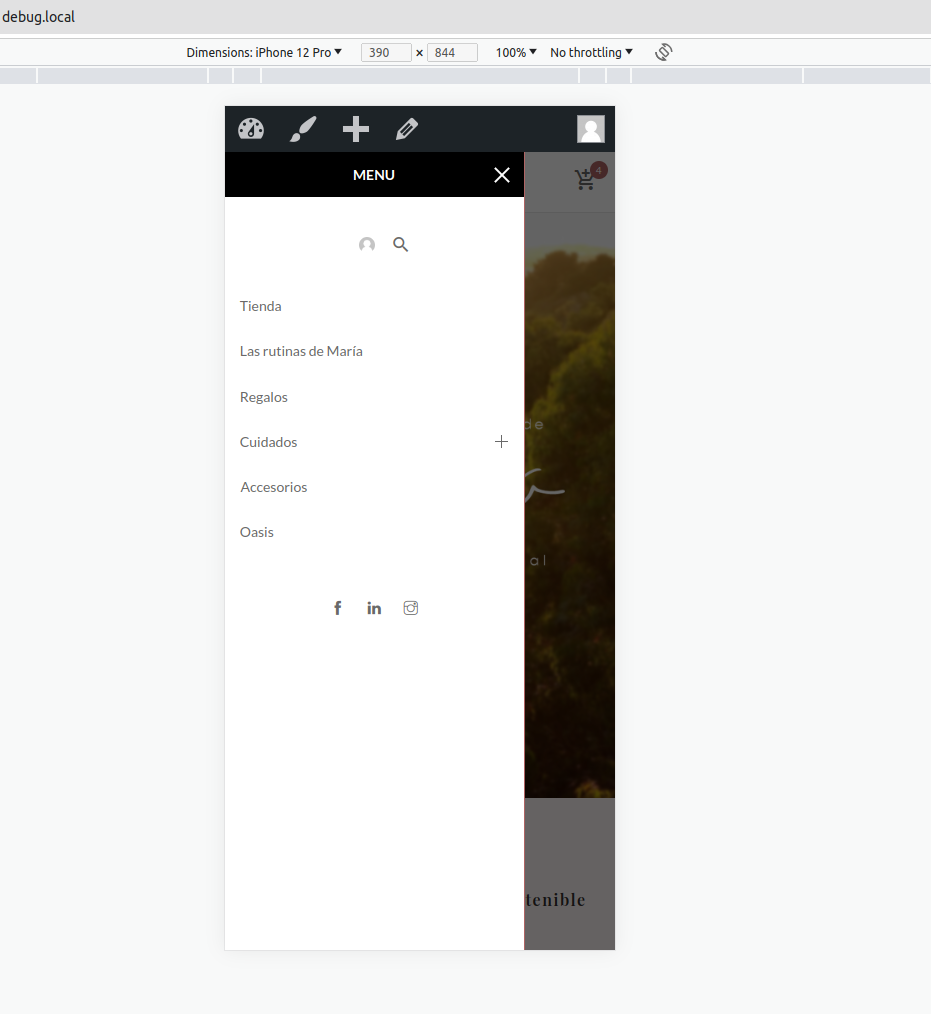Click the rotate device icon
Screen dimensions: 931x1014
click(663, 52)
